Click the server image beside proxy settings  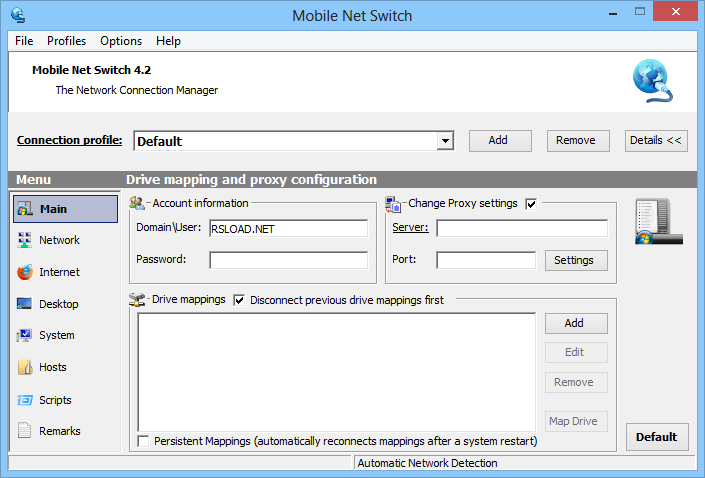tap(659, 222)
